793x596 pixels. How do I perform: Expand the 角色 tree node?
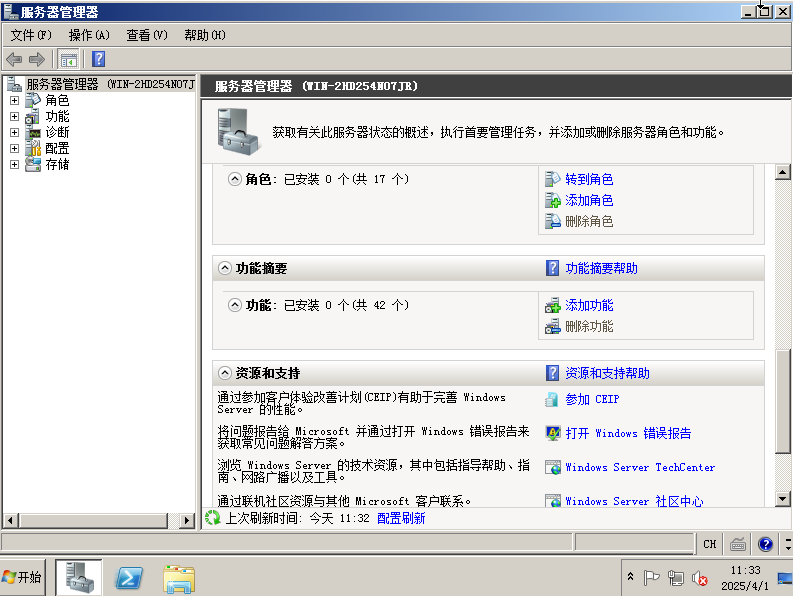click(x=15, y=100)
